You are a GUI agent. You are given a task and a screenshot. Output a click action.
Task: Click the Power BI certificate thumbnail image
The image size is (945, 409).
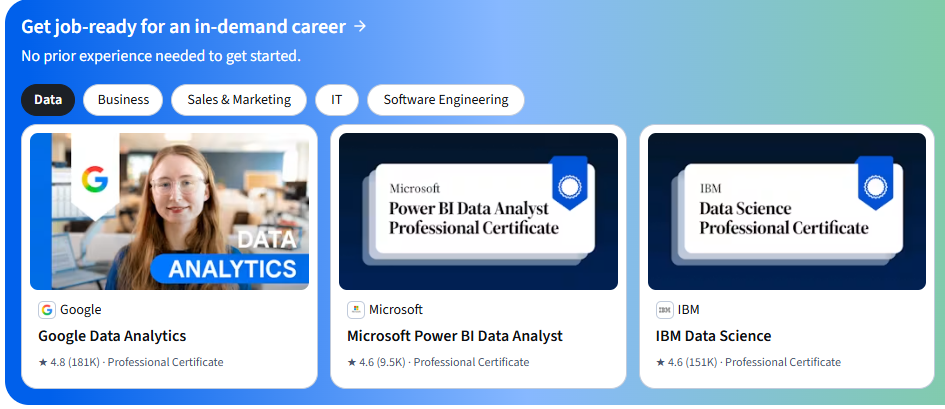point(479,211)
